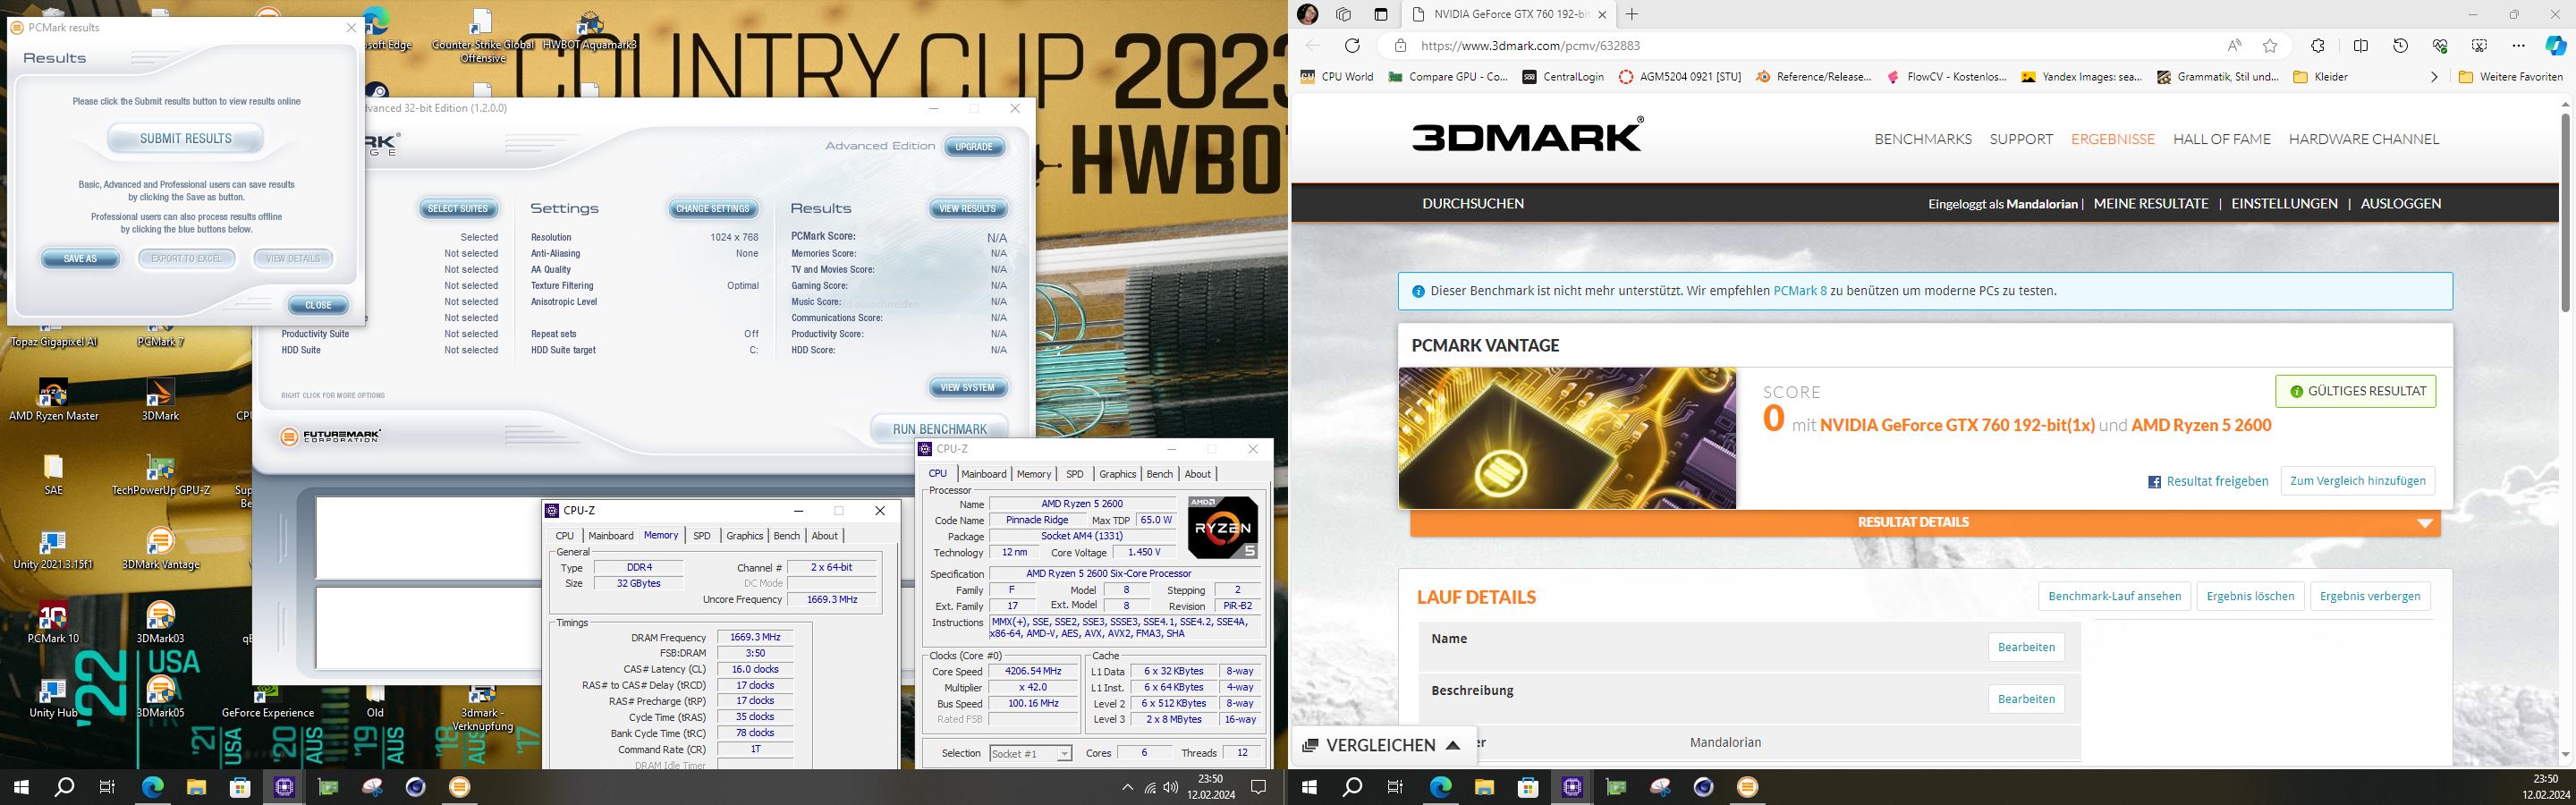Click Ergebnis löschen button
This screenshot has width=2576, height=805.
pyautogui.click(x=2250, y=596)
